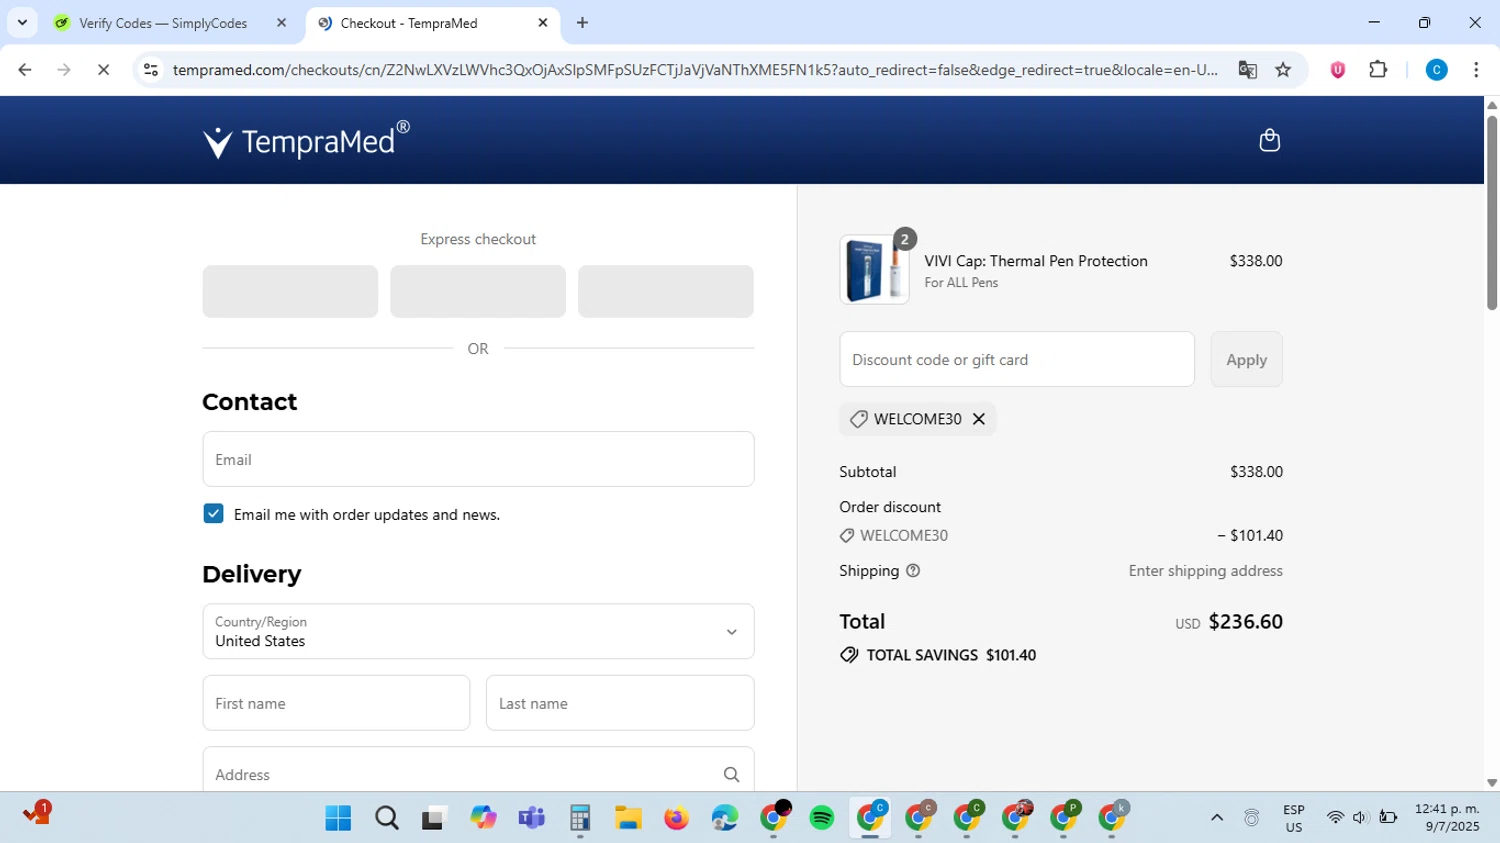
Task: Close the Checkout - TempraMed tab
Action: click(x=543, y=23)
